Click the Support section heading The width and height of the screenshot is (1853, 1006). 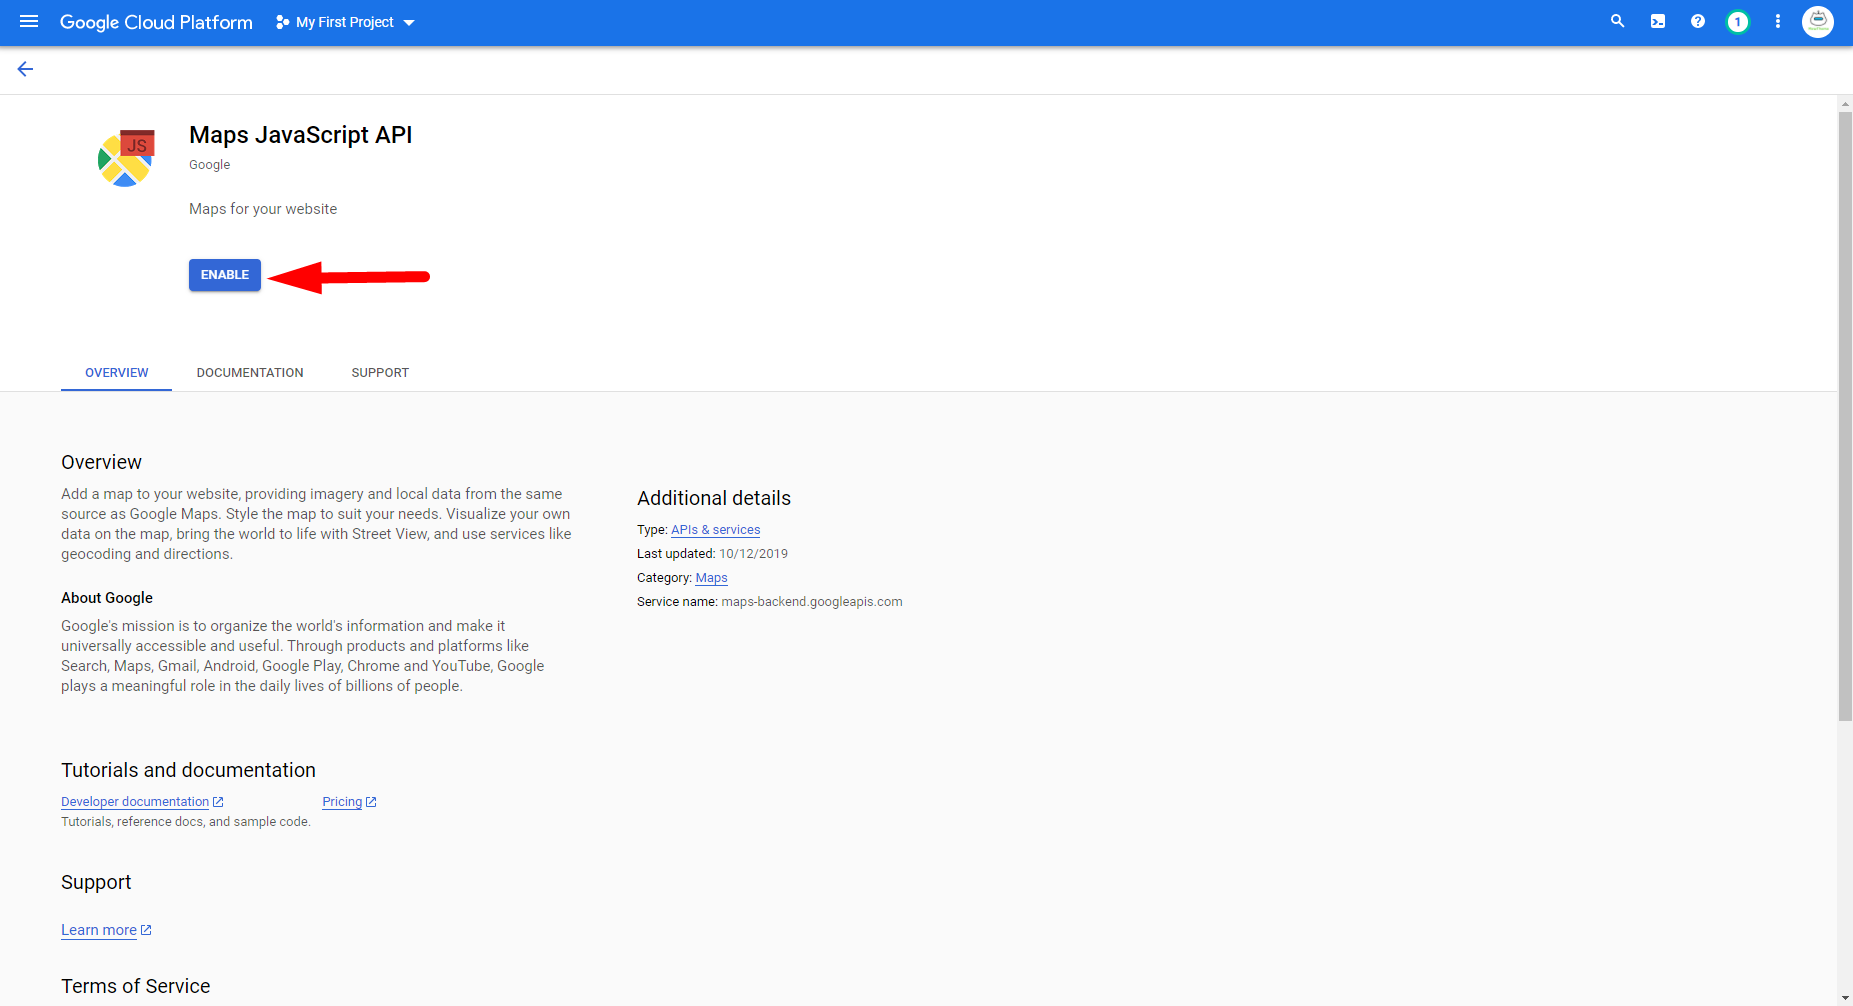point(96,882)
